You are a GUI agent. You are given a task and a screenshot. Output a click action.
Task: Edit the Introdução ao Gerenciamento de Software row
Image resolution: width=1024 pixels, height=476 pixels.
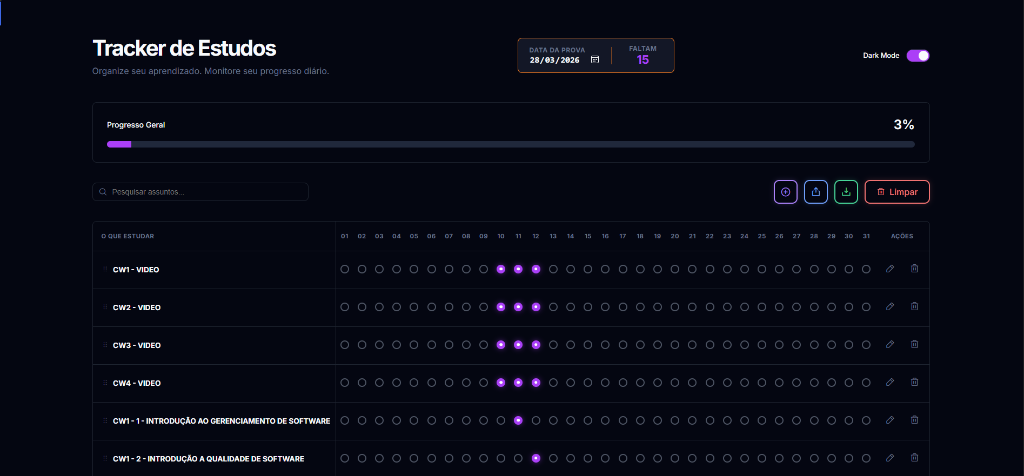point(890,421)
